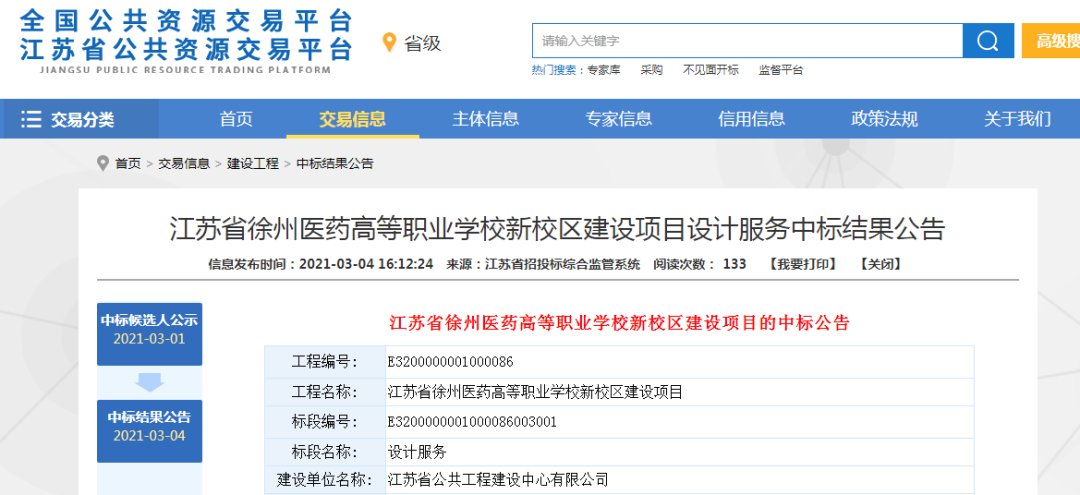Click 交易信息 in the breadcrumb
The height and width of the screenshot is (495, 1080).
coord(184,164)
